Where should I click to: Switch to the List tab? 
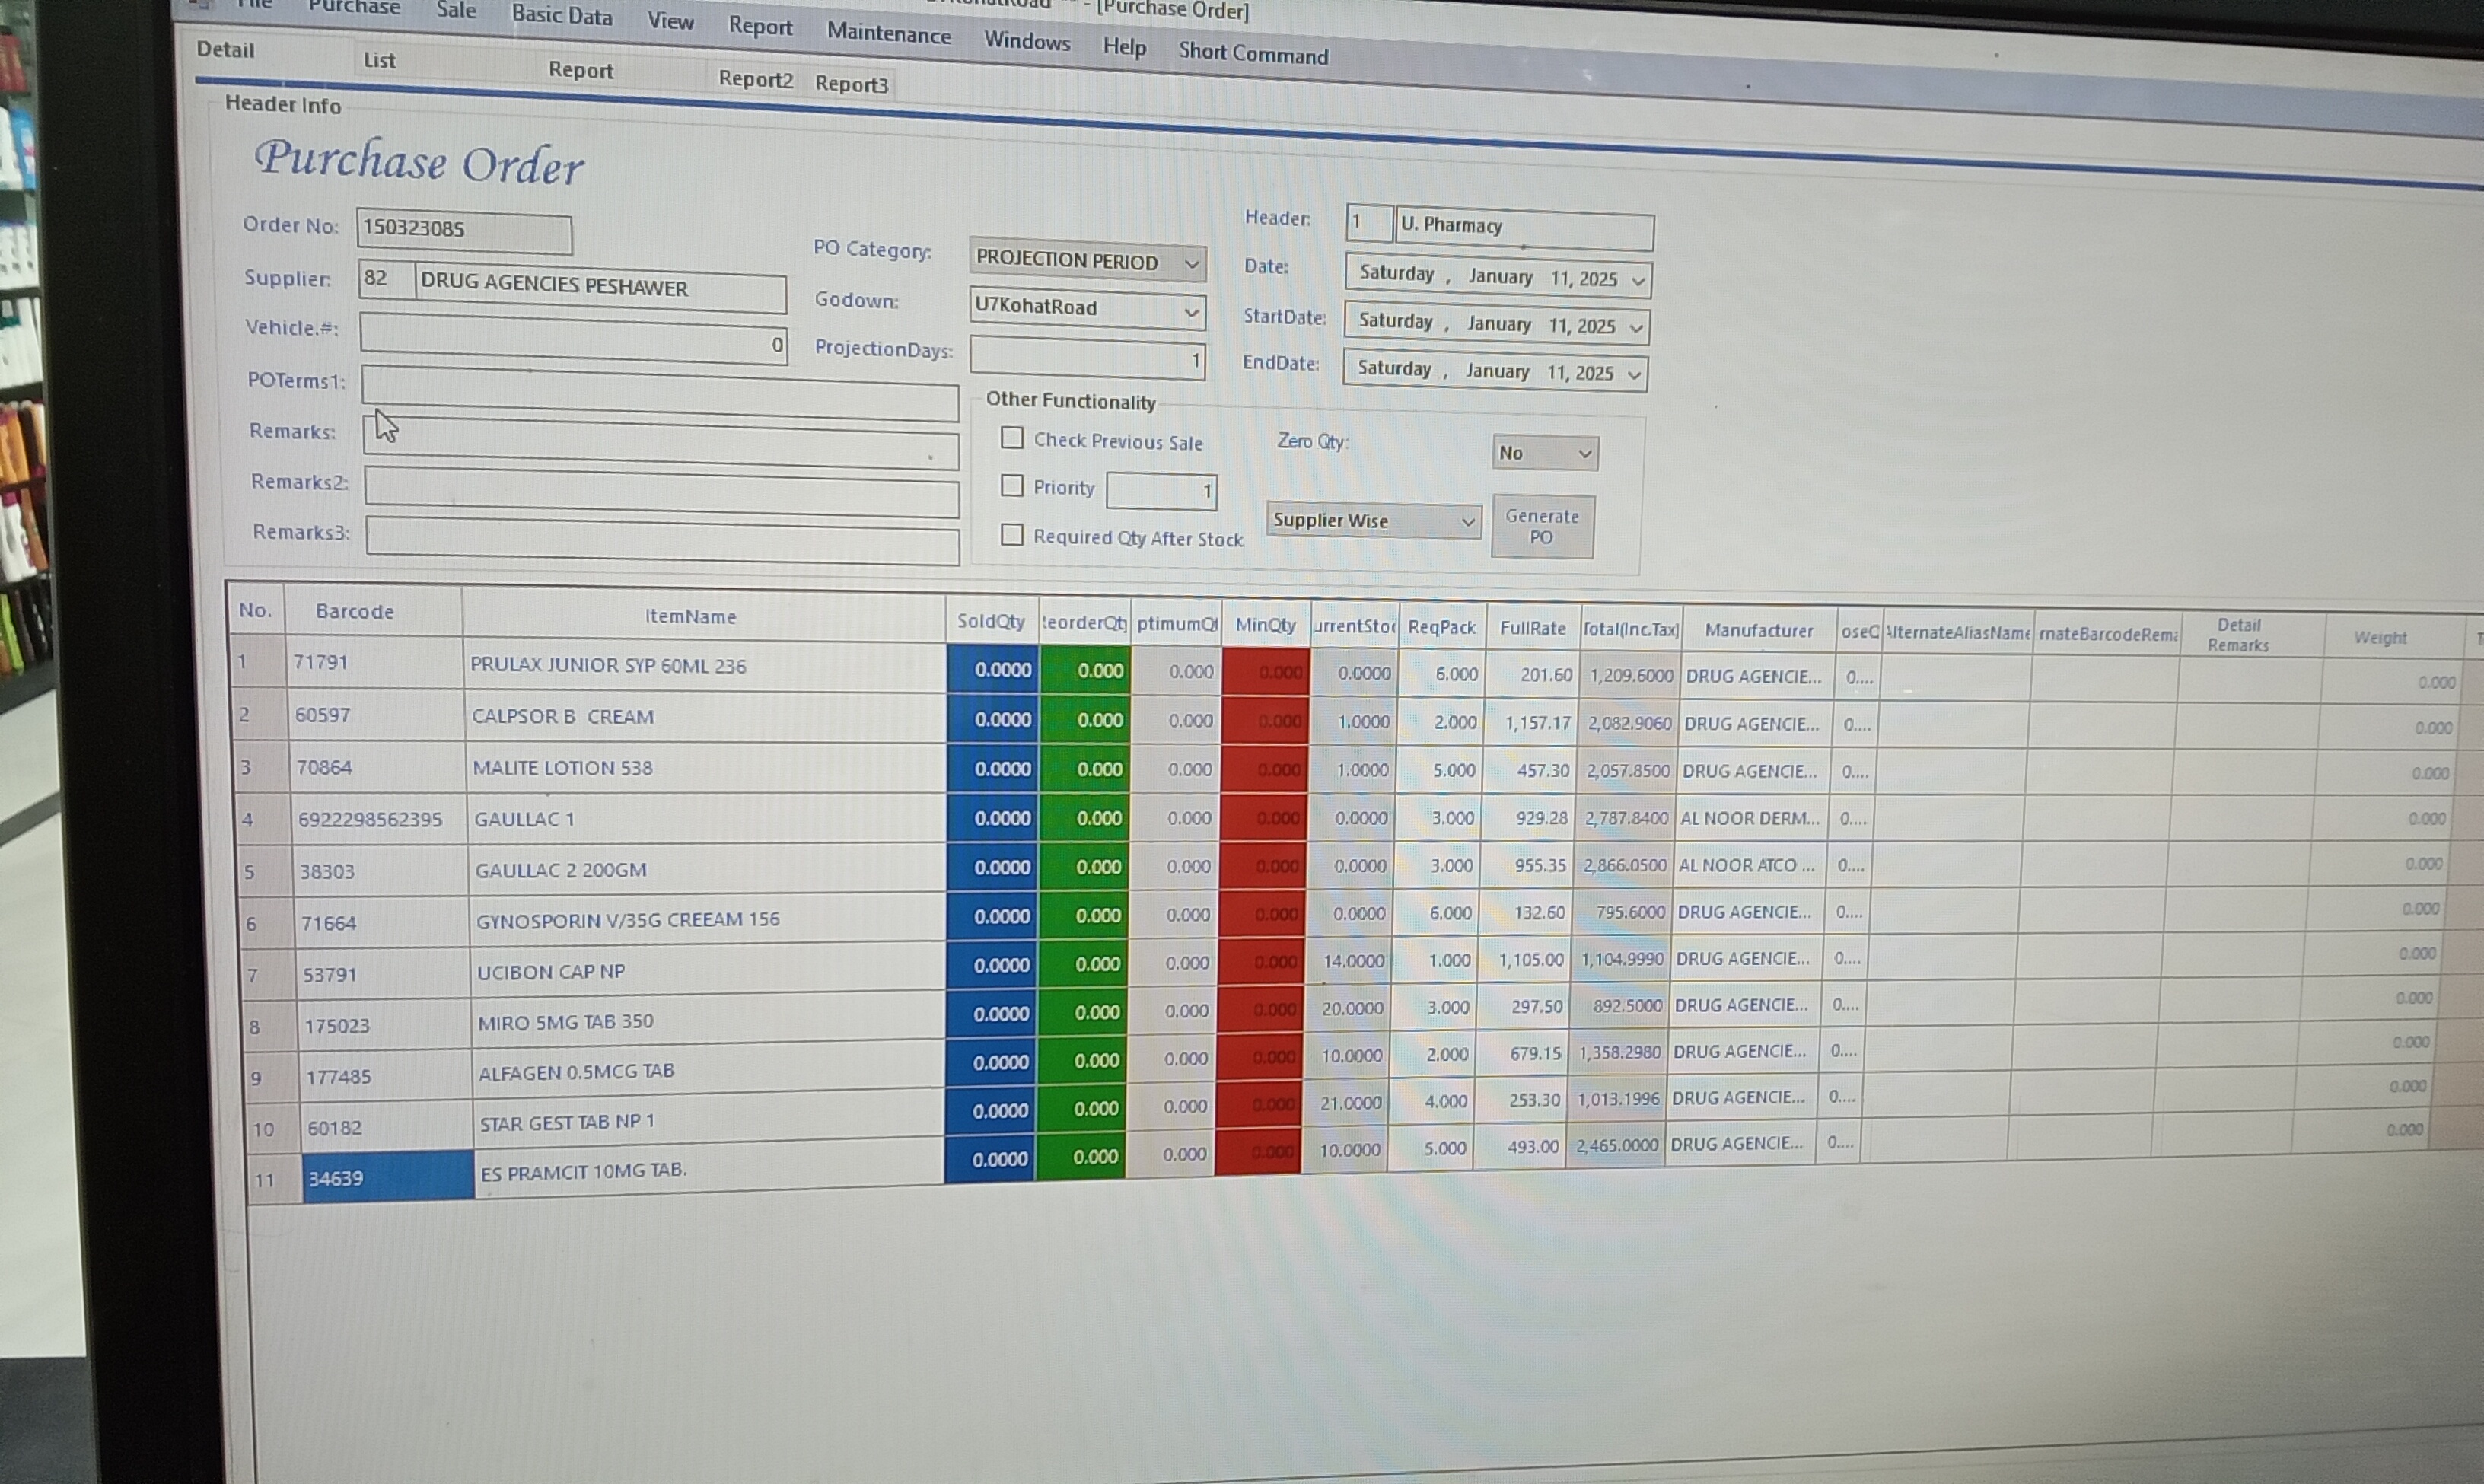[379, 60]
